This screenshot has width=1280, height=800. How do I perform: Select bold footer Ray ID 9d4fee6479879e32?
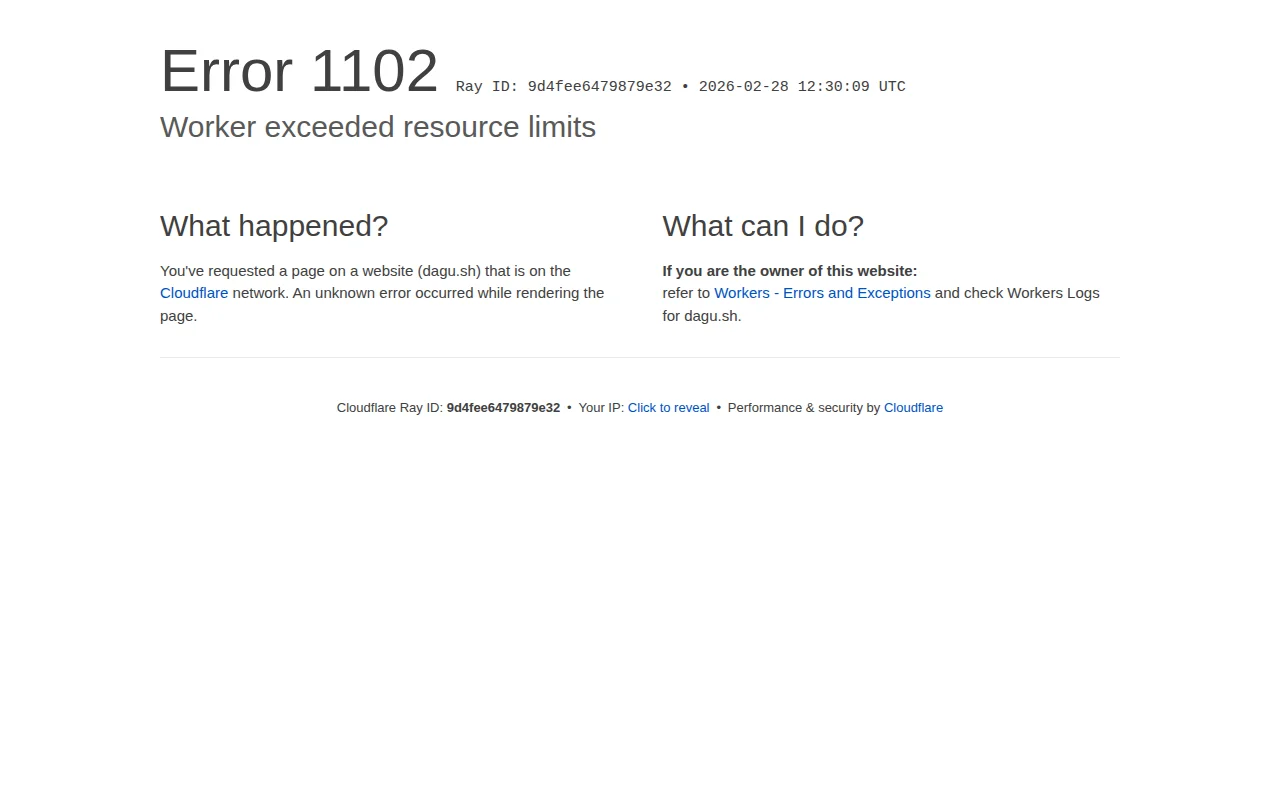pyautogui.click(x=503, y=408)
